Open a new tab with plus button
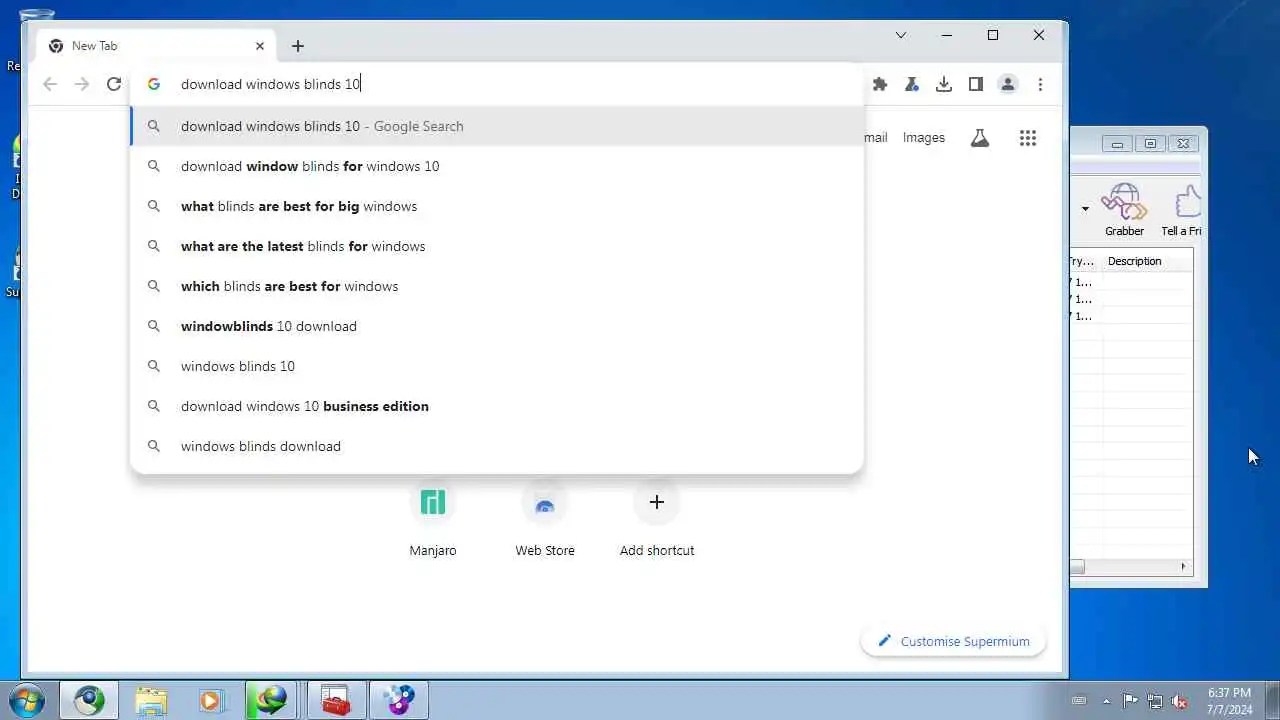Viewport: 1280px width, 720px height. pyautogui.click(x=298, y=46)
